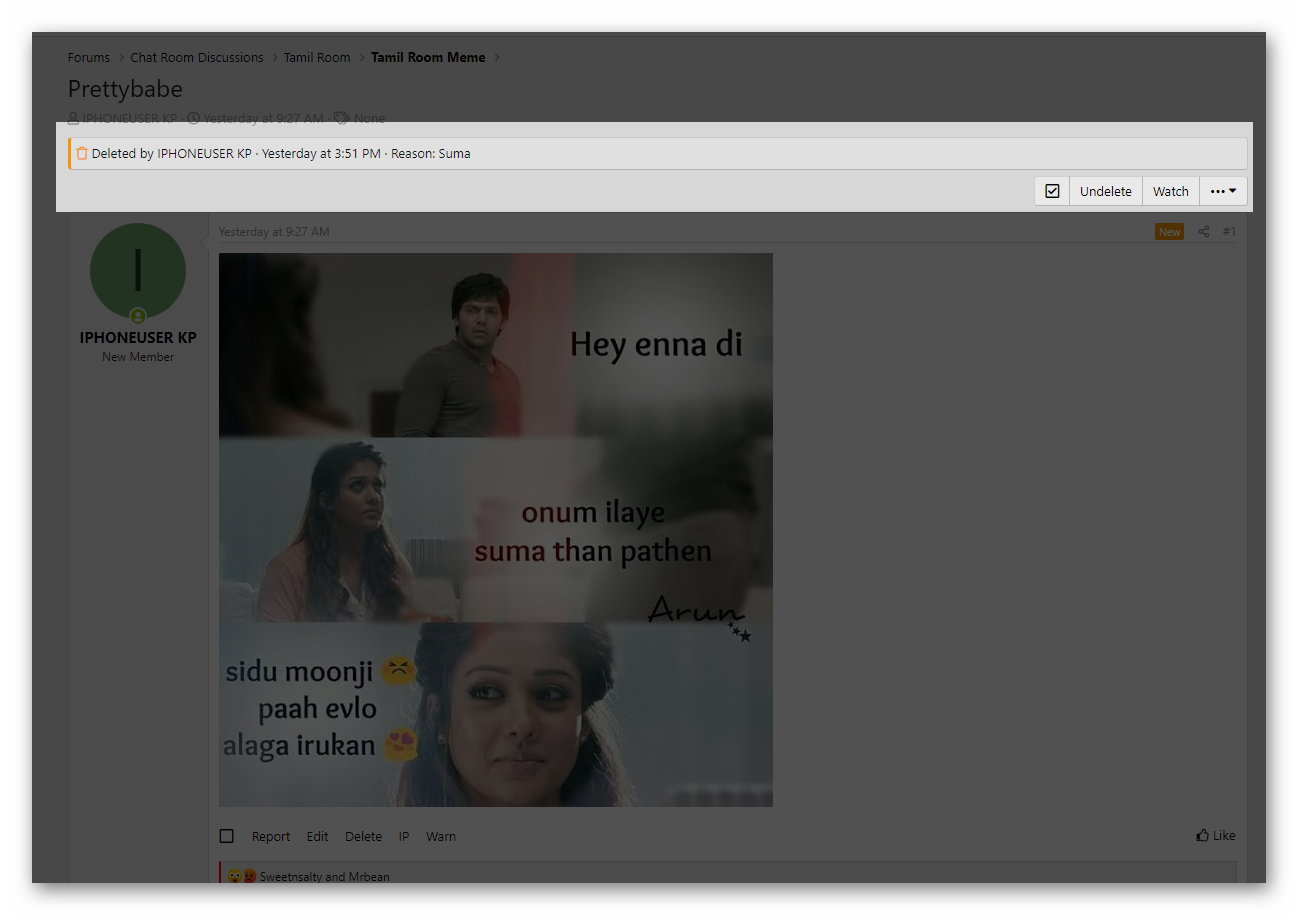Go to Chat Room Discussions breadcrumb
The image size is (1298, 915).
point(197,57)
